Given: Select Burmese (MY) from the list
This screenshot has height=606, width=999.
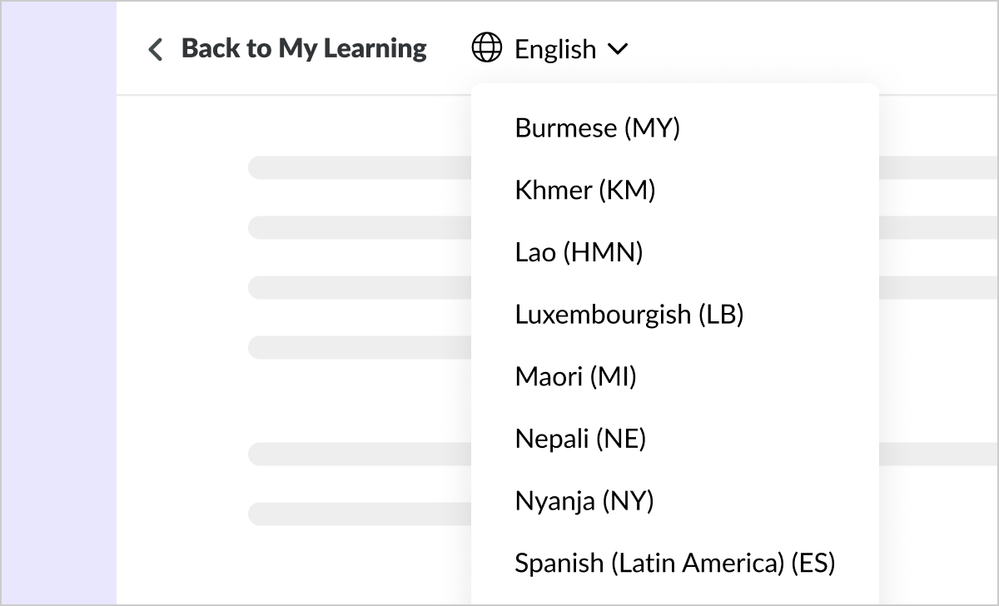Looking at the screenshot, I should coord(597,128).
